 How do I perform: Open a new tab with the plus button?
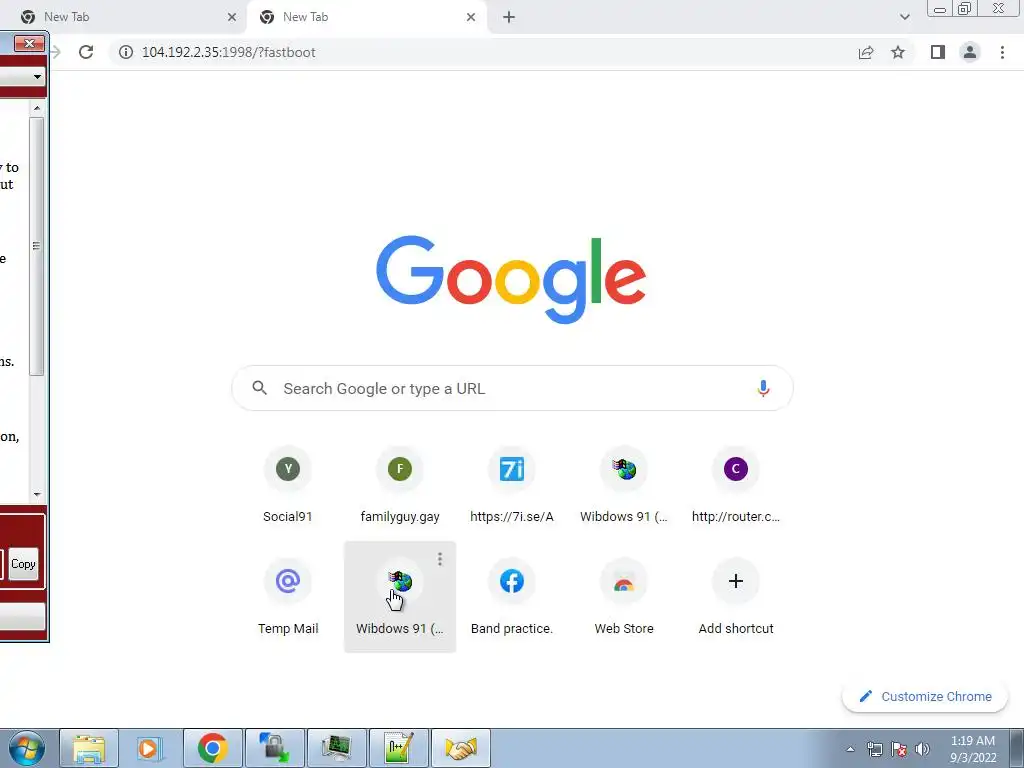click(x=509, y=17)
